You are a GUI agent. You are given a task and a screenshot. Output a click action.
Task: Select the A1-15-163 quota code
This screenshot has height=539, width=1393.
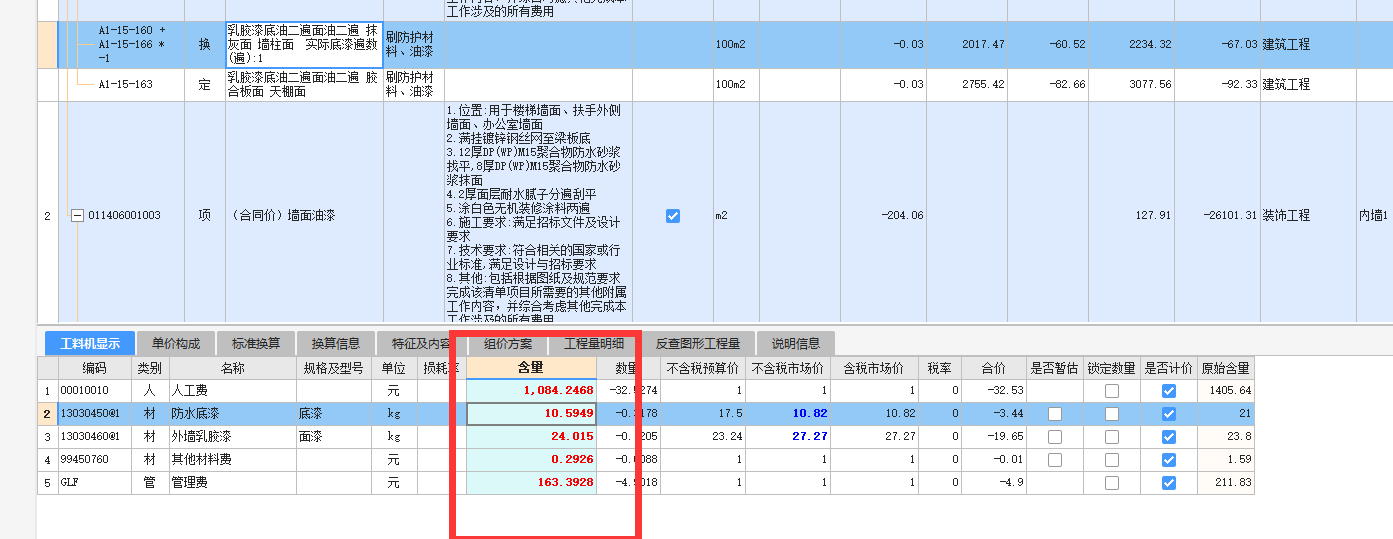125,85
